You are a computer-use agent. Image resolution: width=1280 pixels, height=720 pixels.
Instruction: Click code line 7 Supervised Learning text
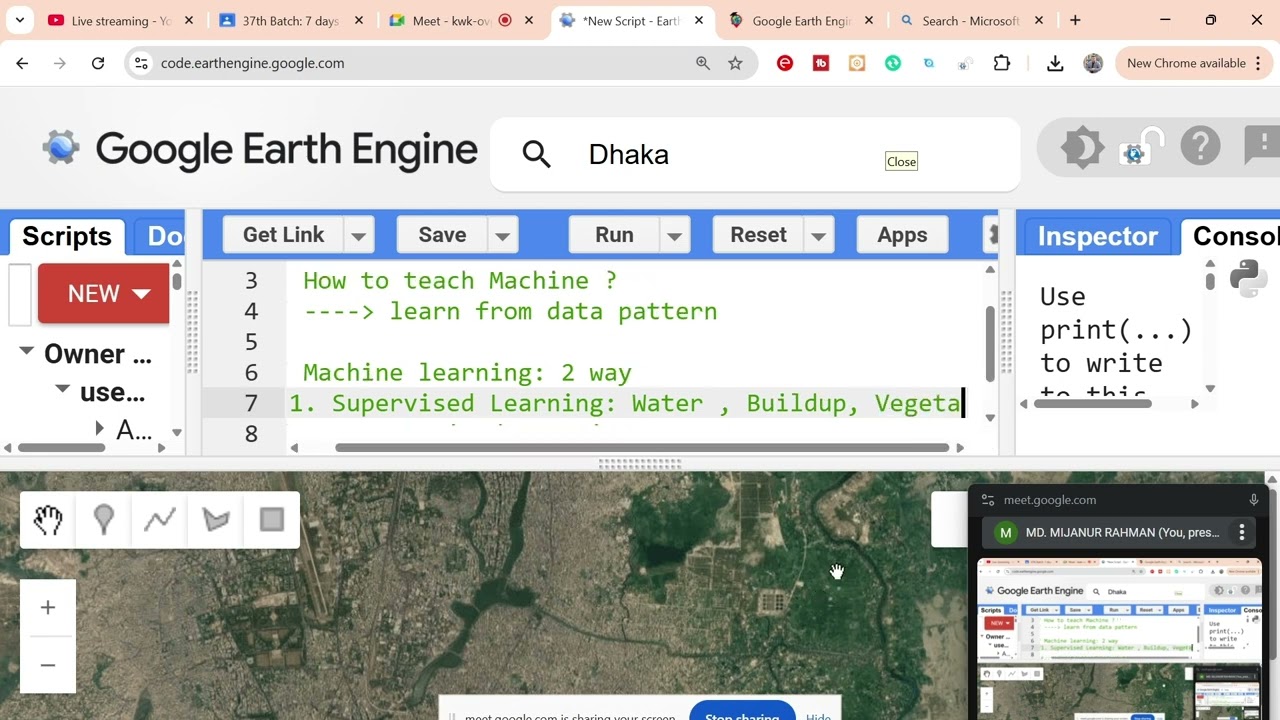click(x=626, y=403)
